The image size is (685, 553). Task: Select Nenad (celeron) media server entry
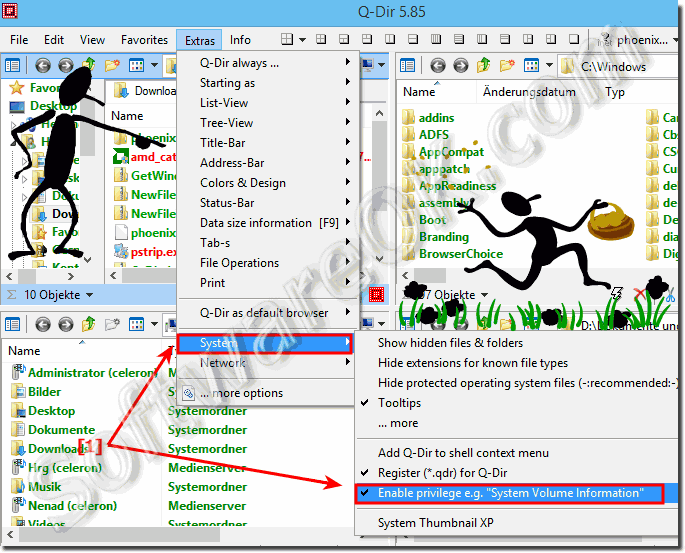pos(65,506)
